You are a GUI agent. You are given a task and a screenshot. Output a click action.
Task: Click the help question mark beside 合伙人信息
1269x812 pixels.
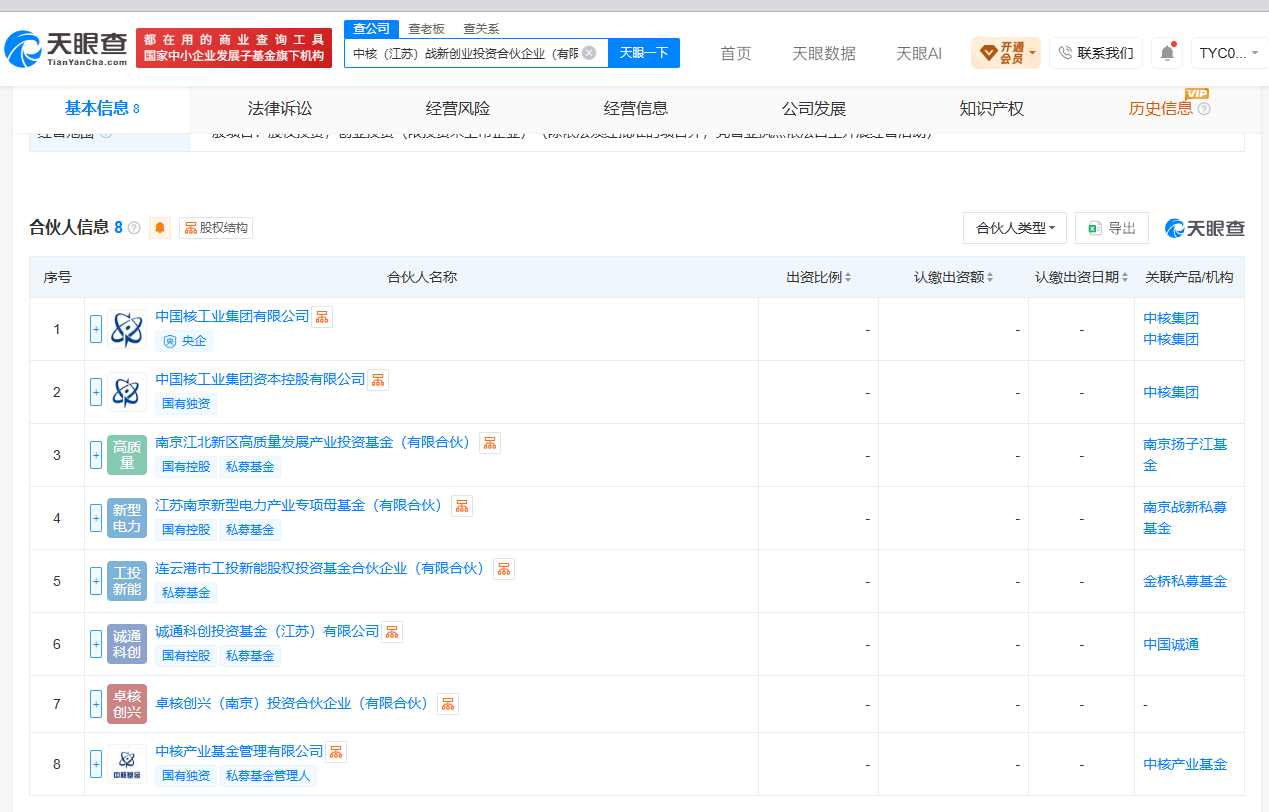coord(134,228)
